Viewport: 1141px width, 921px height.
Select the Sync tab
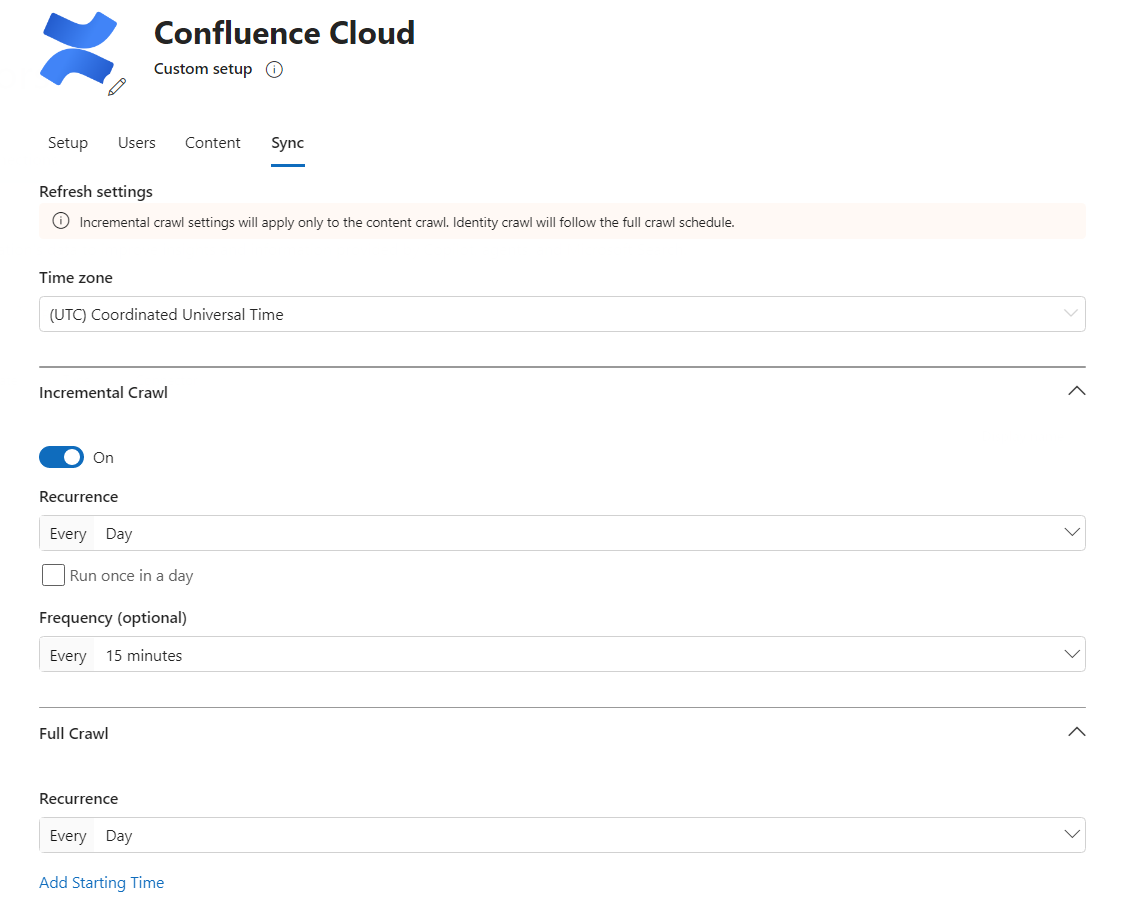pyautogui.click(x=287, y=143)
